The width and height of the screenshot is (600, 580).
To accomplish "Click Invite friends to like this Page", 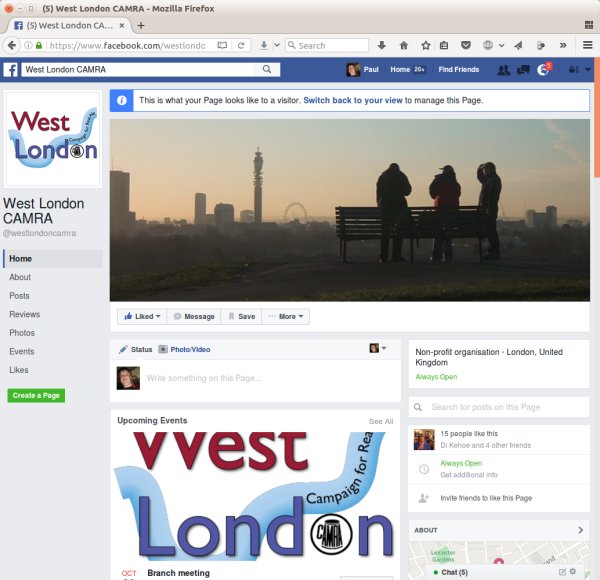I will pyautogui.click(x=486, y=498).
